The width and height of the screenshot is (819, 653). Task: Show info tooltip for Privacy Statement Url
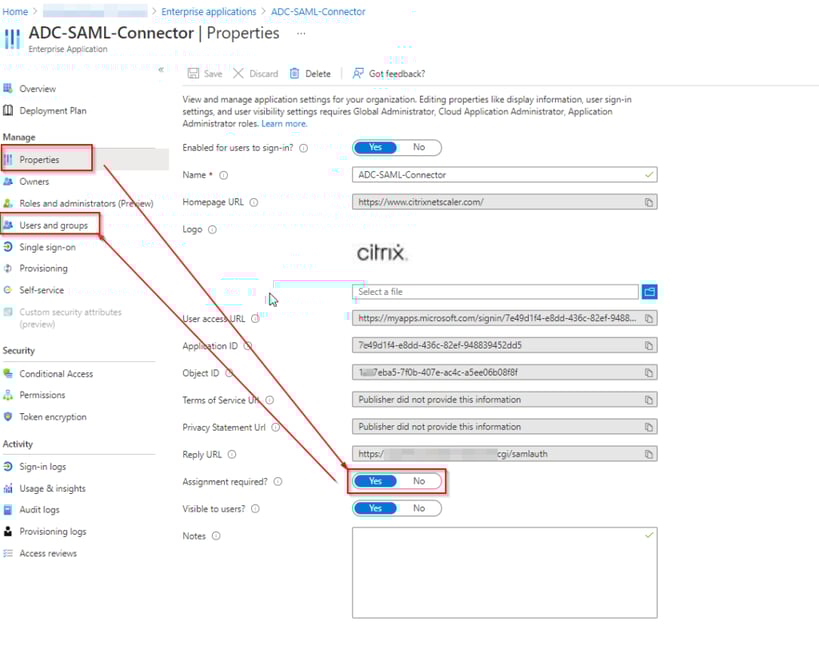[x=275, y=427]
